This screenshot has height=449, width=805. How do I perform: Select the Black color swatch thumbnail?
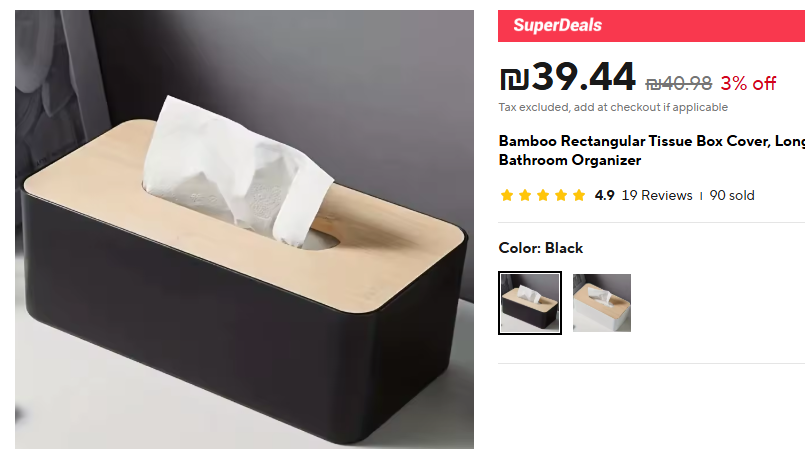(x=530, y=303)
